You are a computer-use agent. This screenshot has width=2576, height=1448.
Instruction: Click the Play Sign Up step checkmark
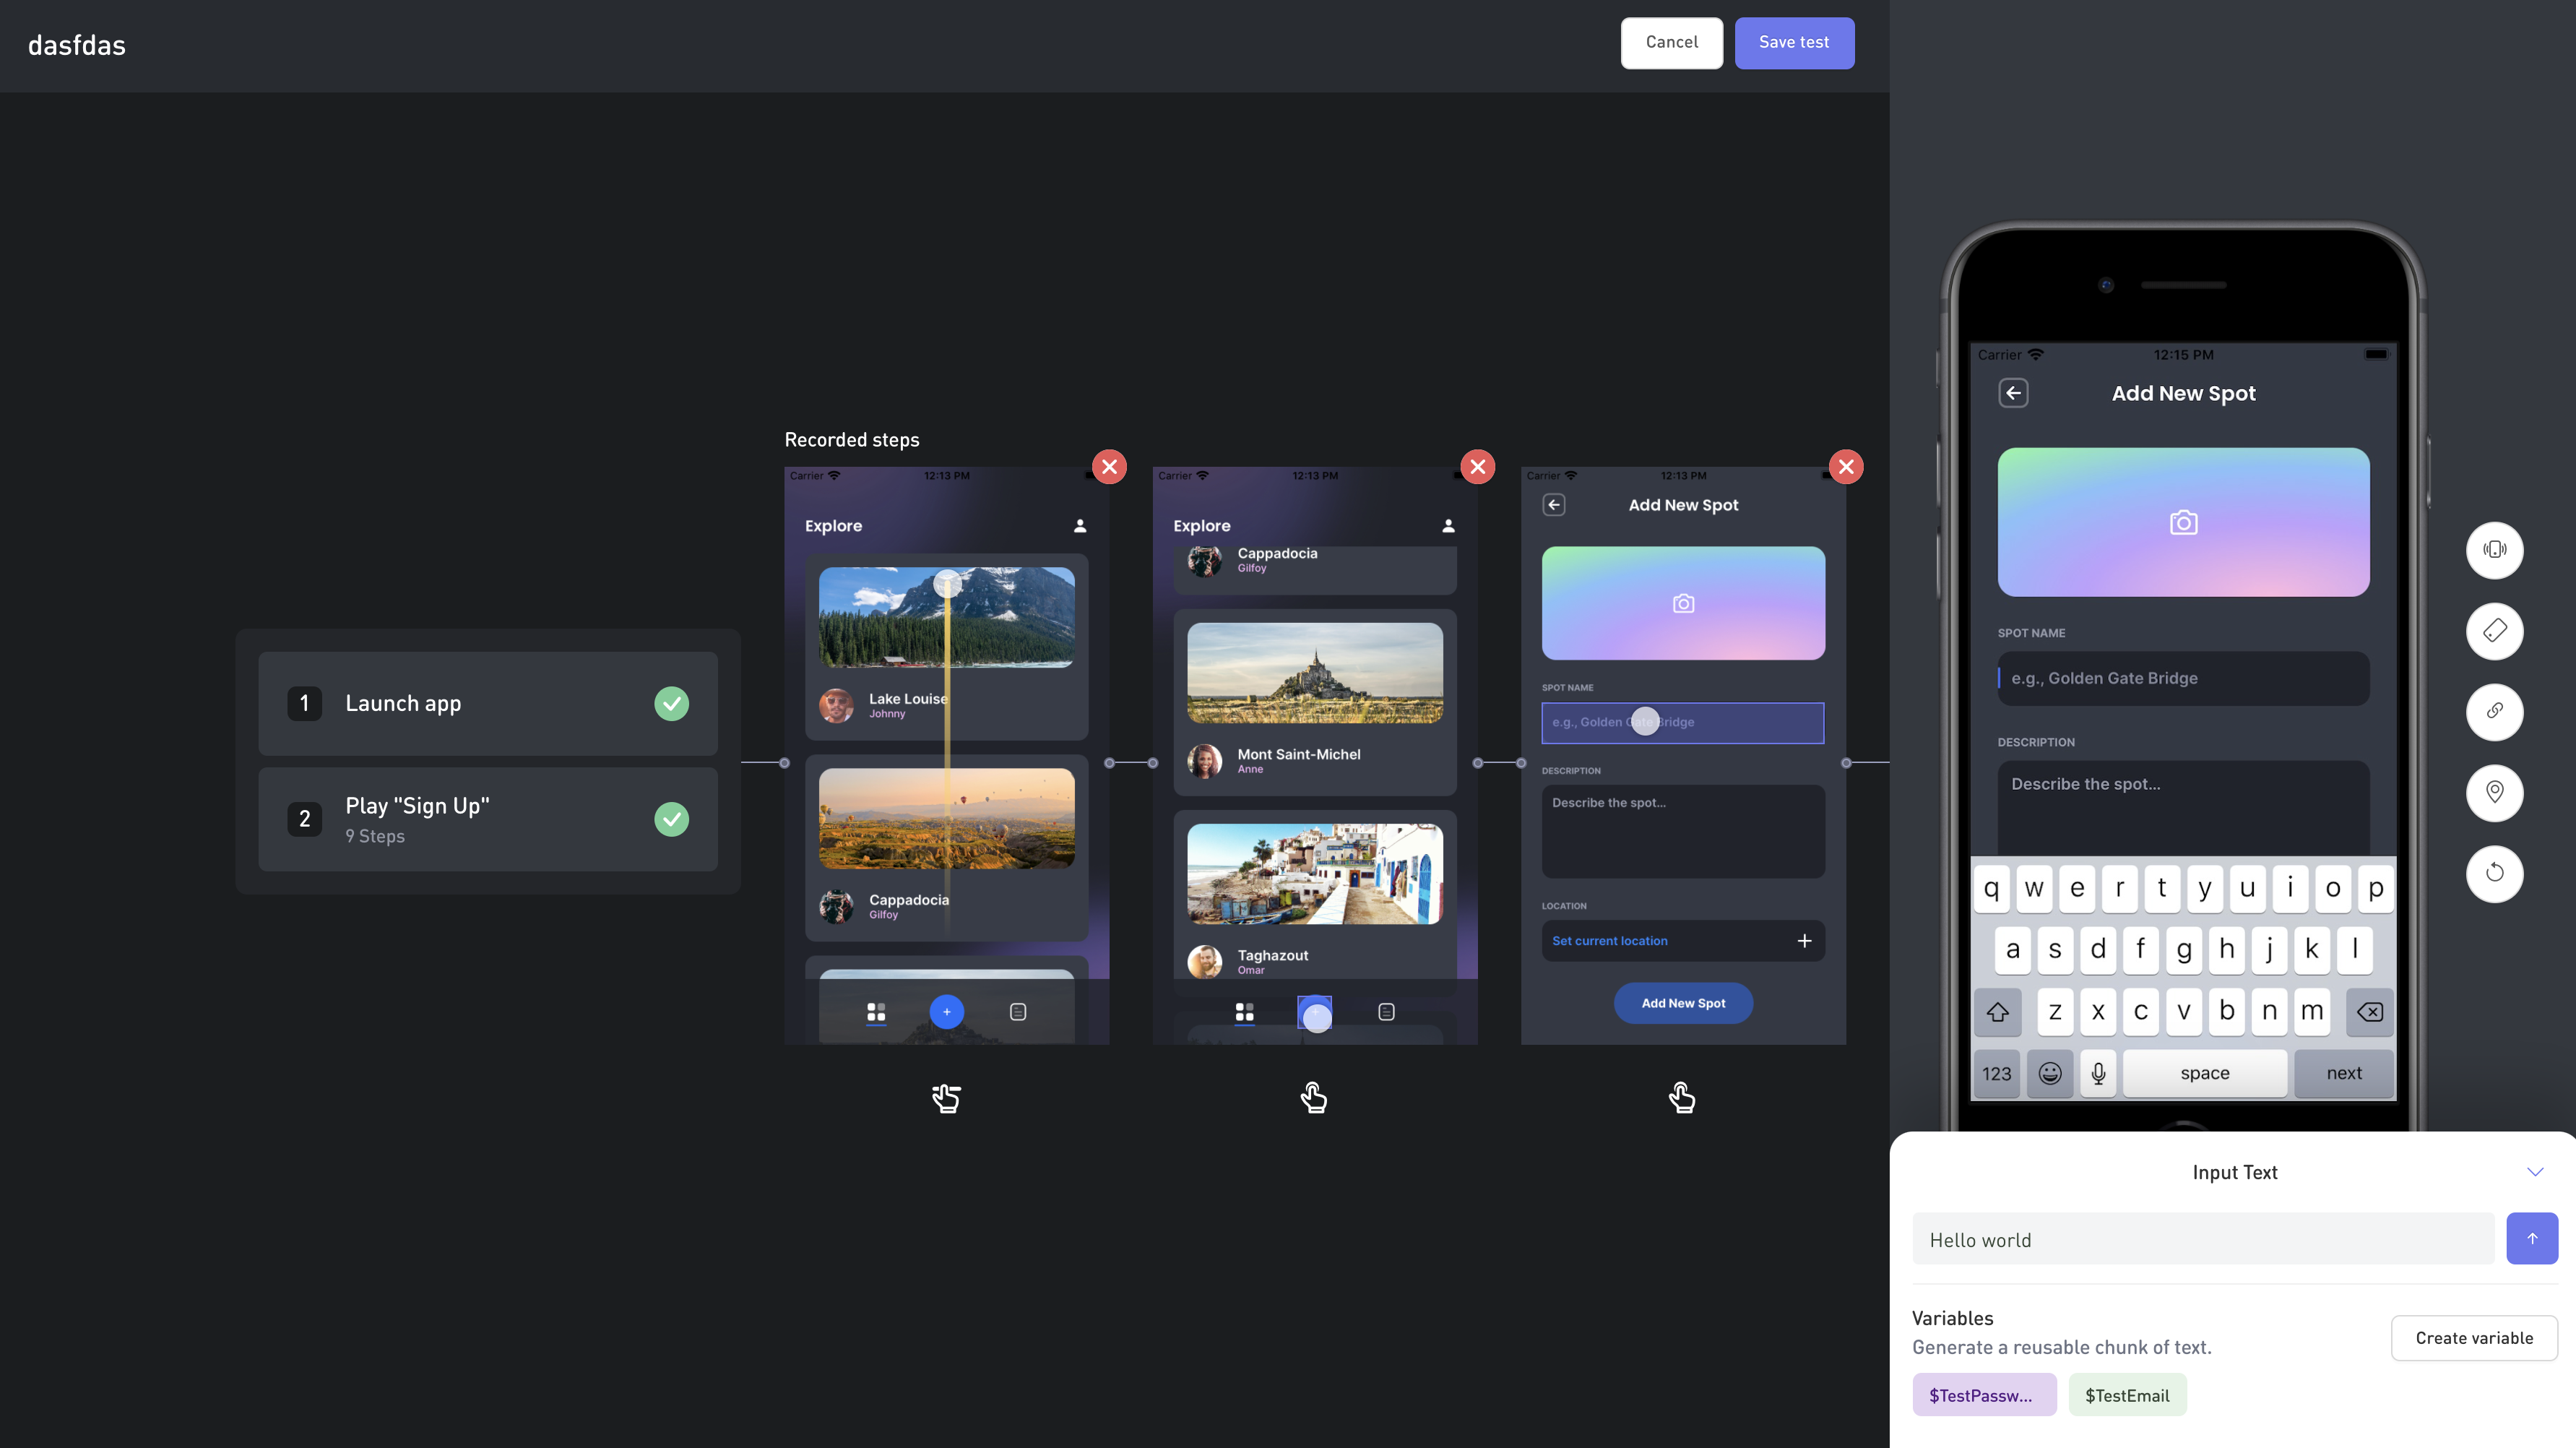click(671, 819)
